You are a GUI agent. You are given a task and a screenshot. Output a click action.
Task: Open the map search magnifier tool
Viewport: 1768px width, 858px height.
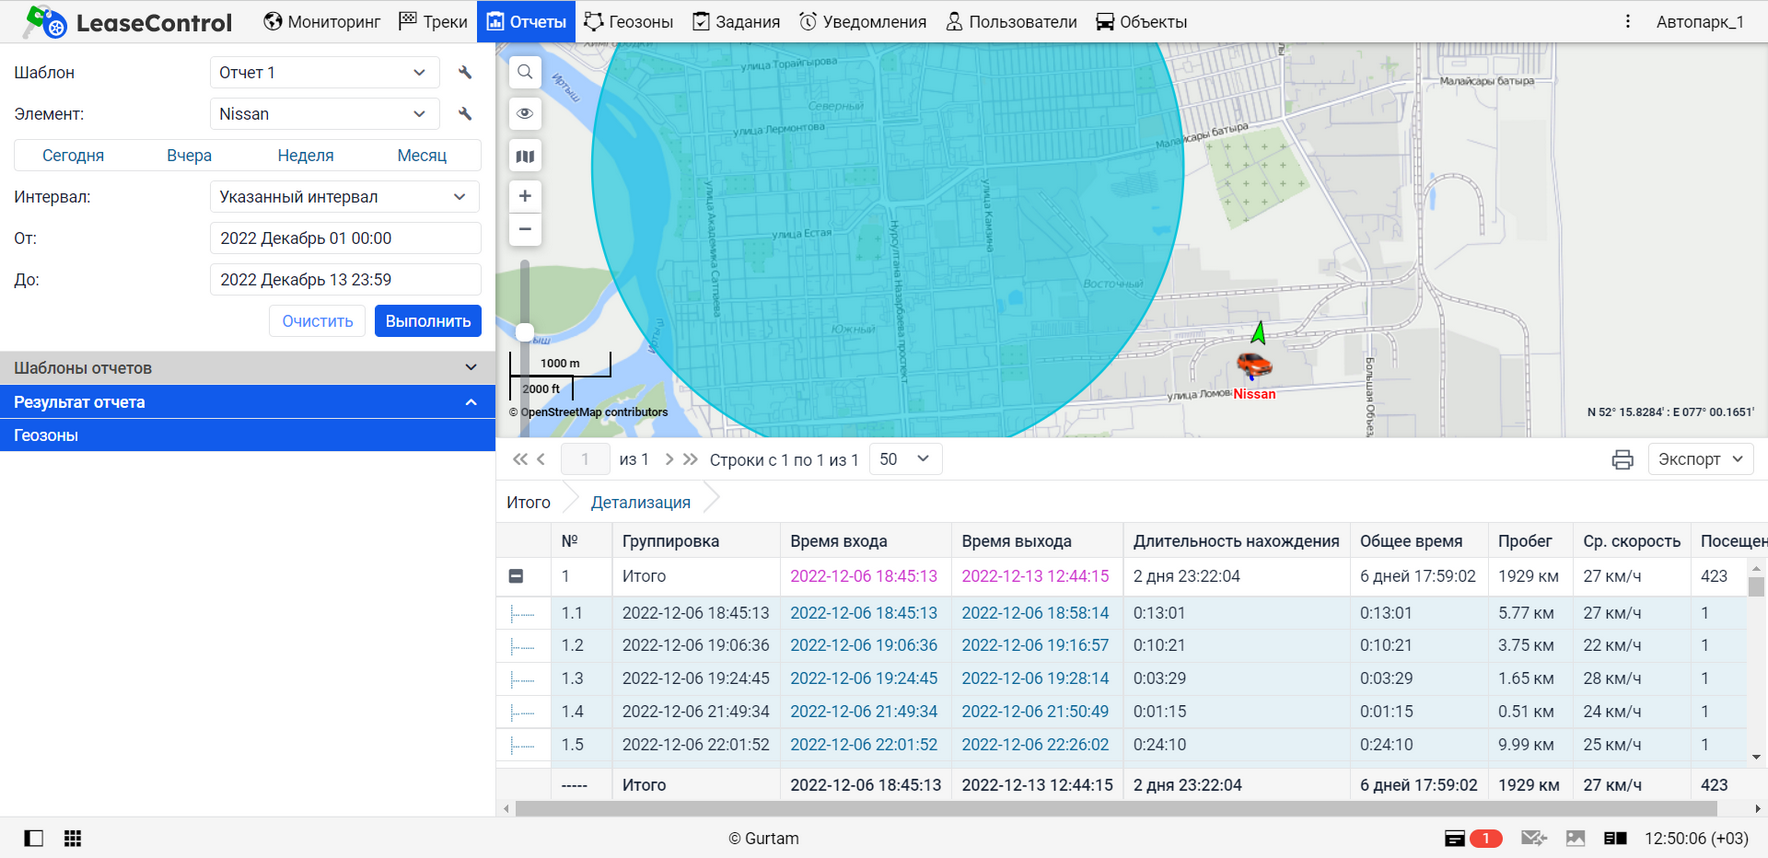coord(525,72)
